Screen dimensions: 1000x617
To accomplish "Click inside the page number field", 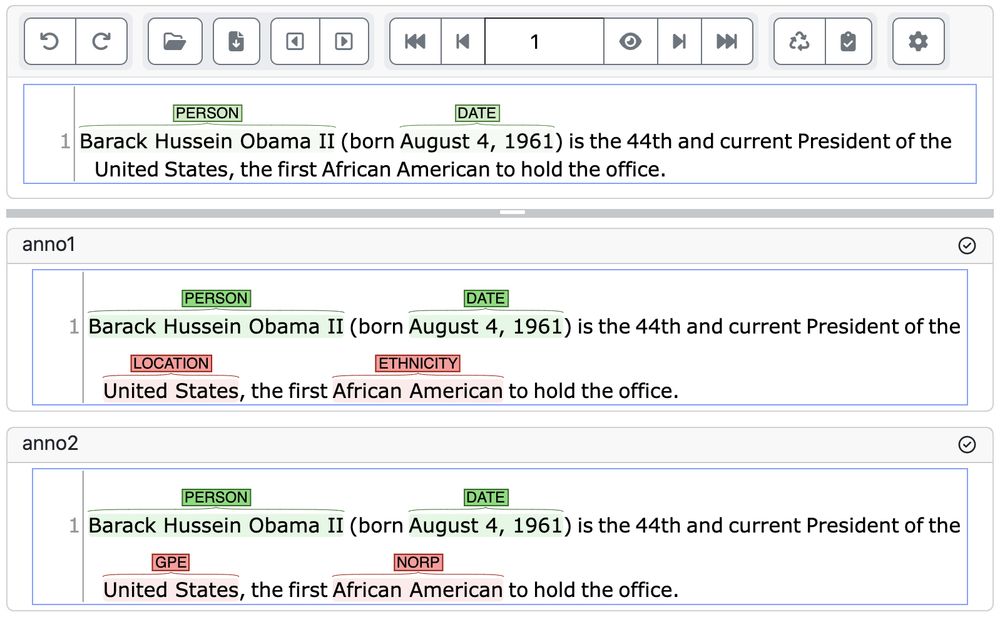I will click(x=543, y=41).
